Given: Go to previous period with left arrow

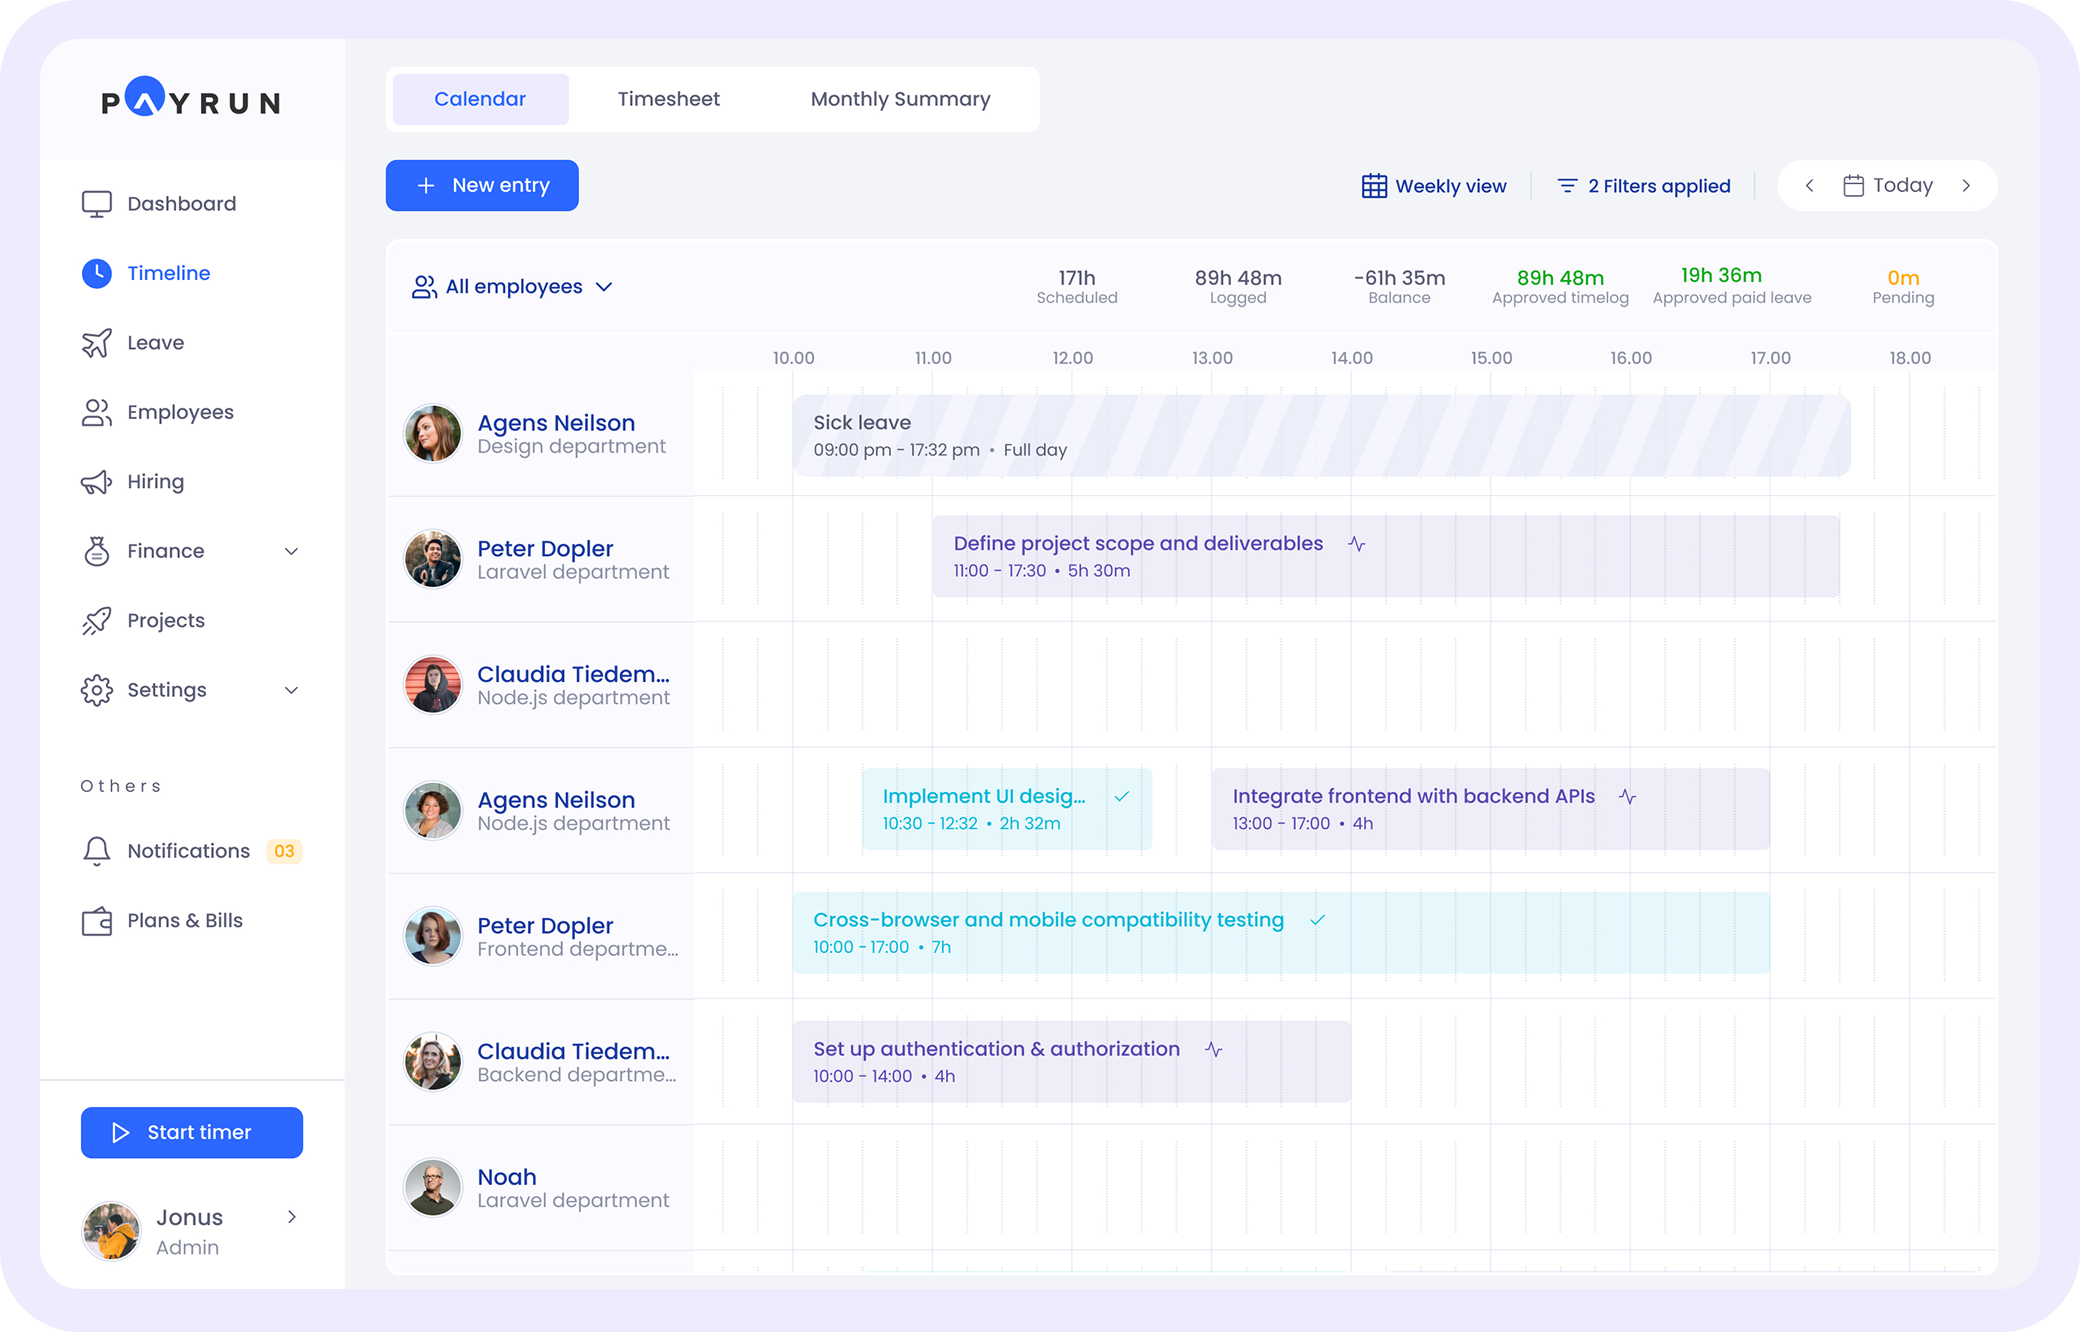Looking at the screenshot, I should pos(1809,186).
